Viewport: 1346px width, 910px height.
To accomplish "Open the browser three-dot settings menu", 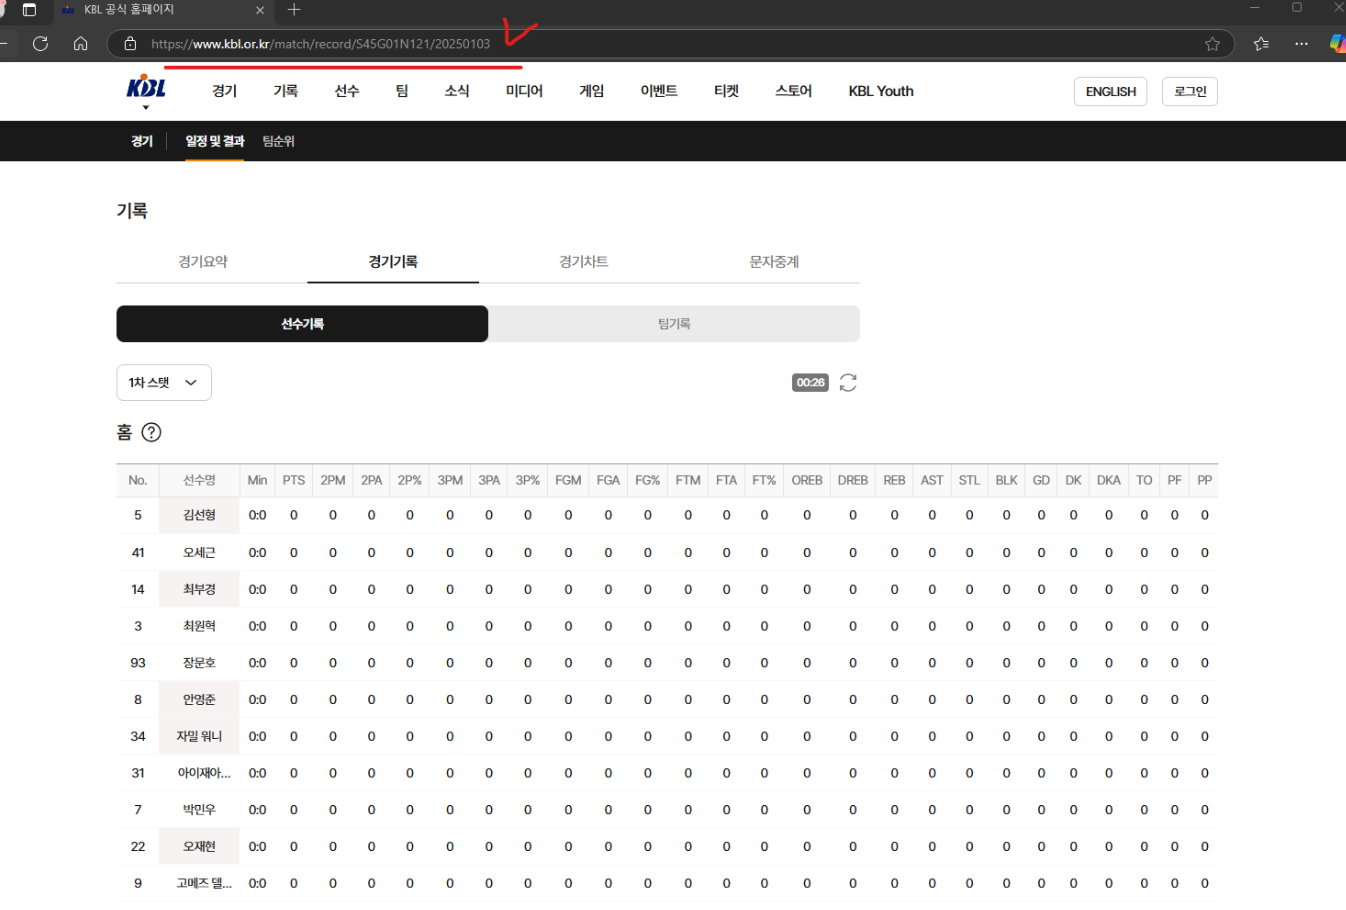I will (x=1301, y=43).
